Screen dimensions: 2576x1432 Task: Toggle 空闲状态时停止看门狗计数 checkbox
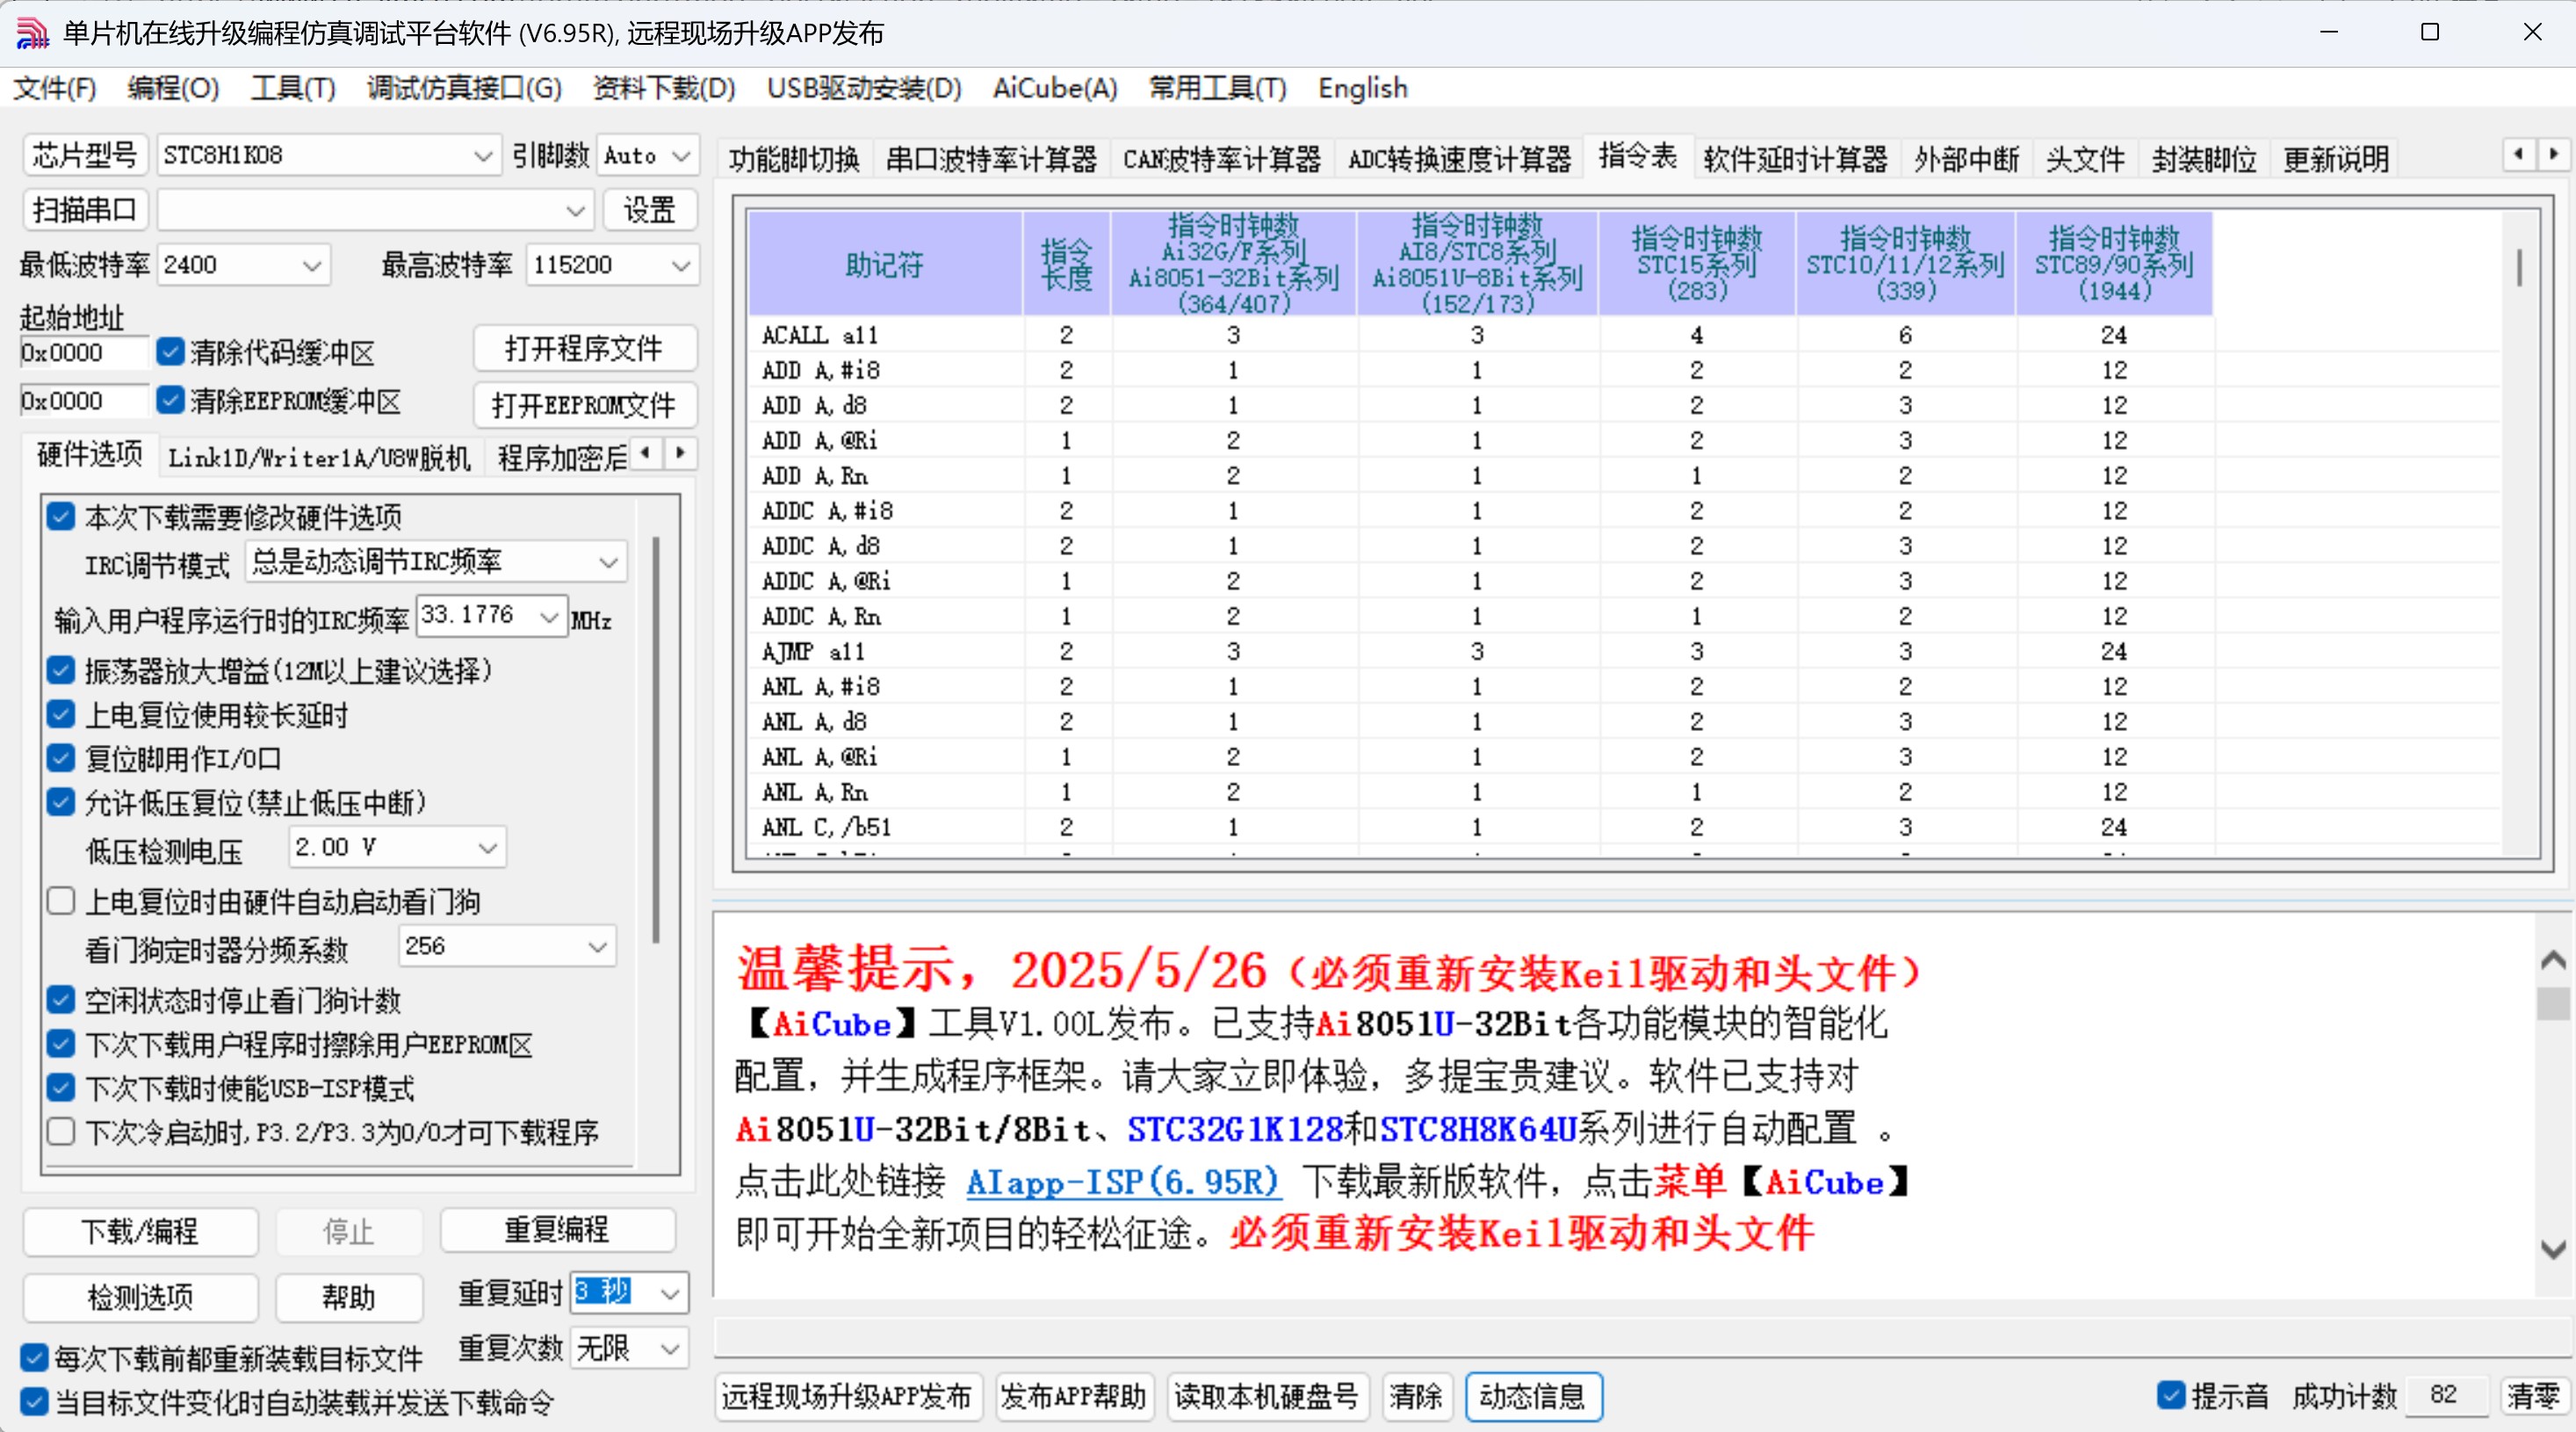[61, 1000]
